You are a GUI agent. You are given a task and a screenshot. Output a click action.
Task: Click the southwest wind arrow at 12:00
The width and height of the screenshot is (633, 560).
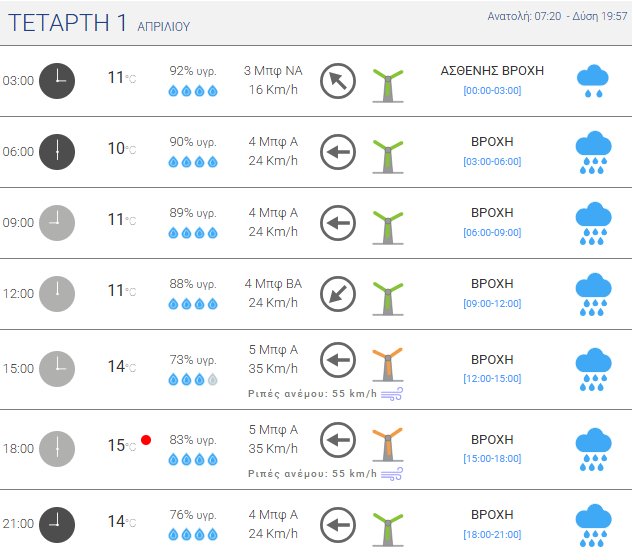pyautogui.click(x=338, y=294)
